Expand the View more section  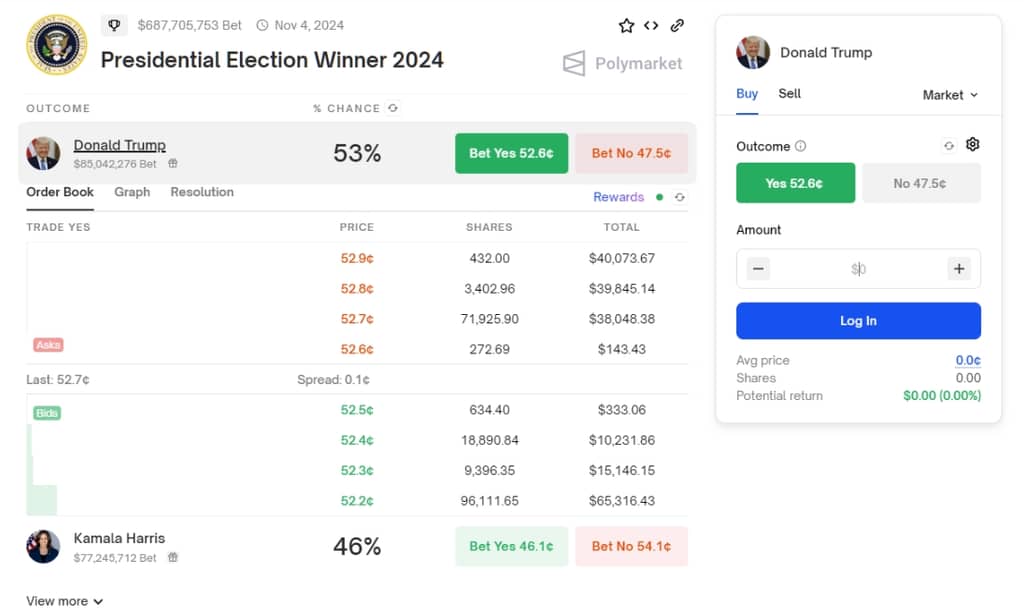pyautogui.click(x=64, y=601)
